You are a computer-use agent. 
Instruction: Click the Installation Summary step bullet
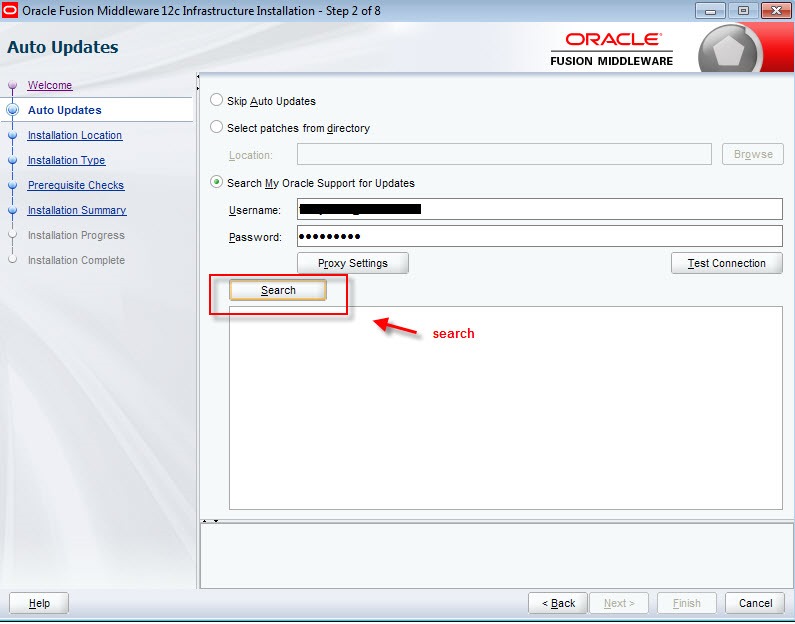point(13,210)
